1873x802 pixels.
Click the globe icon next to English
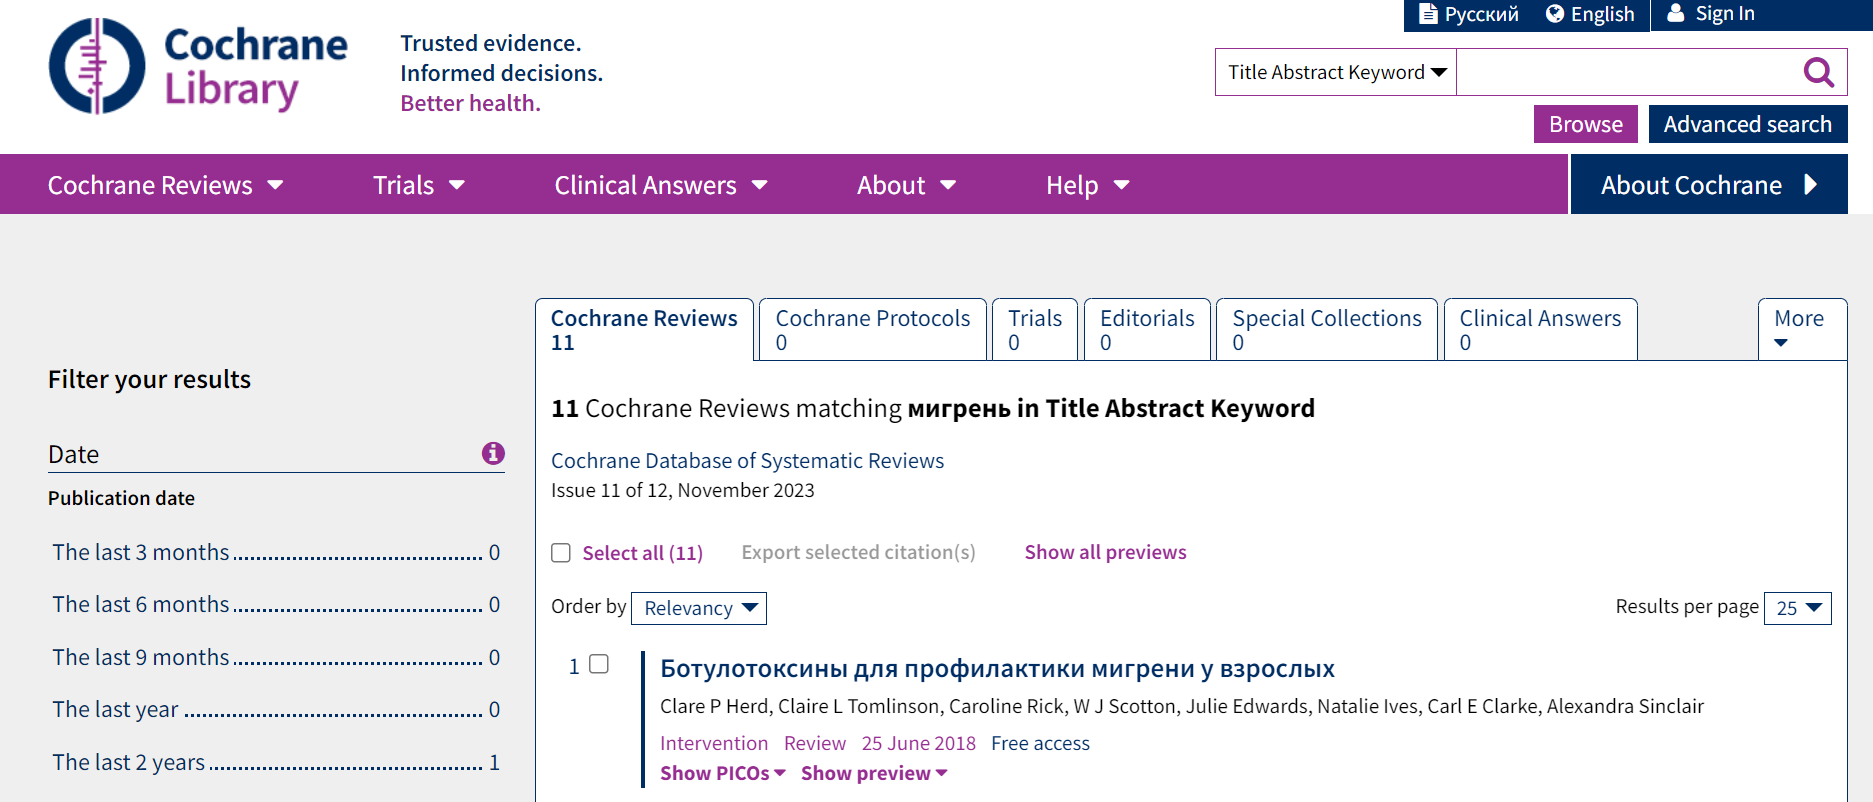[1555, 14]
